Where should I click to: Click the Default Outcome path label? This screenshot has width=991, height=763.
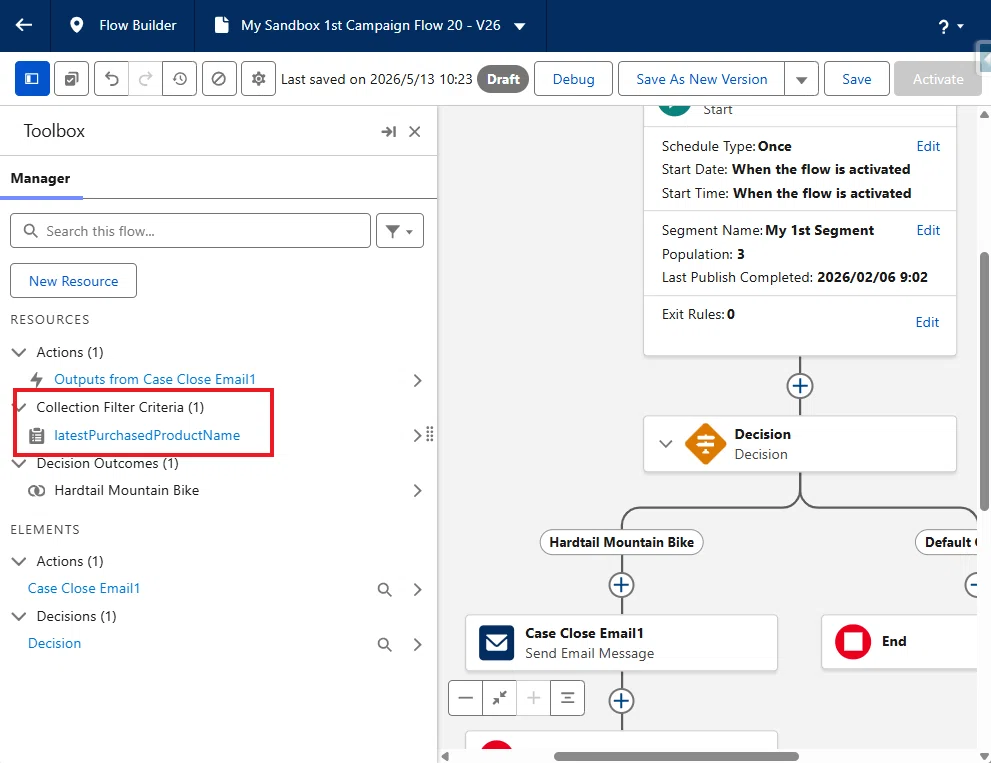tap(946, 542)
